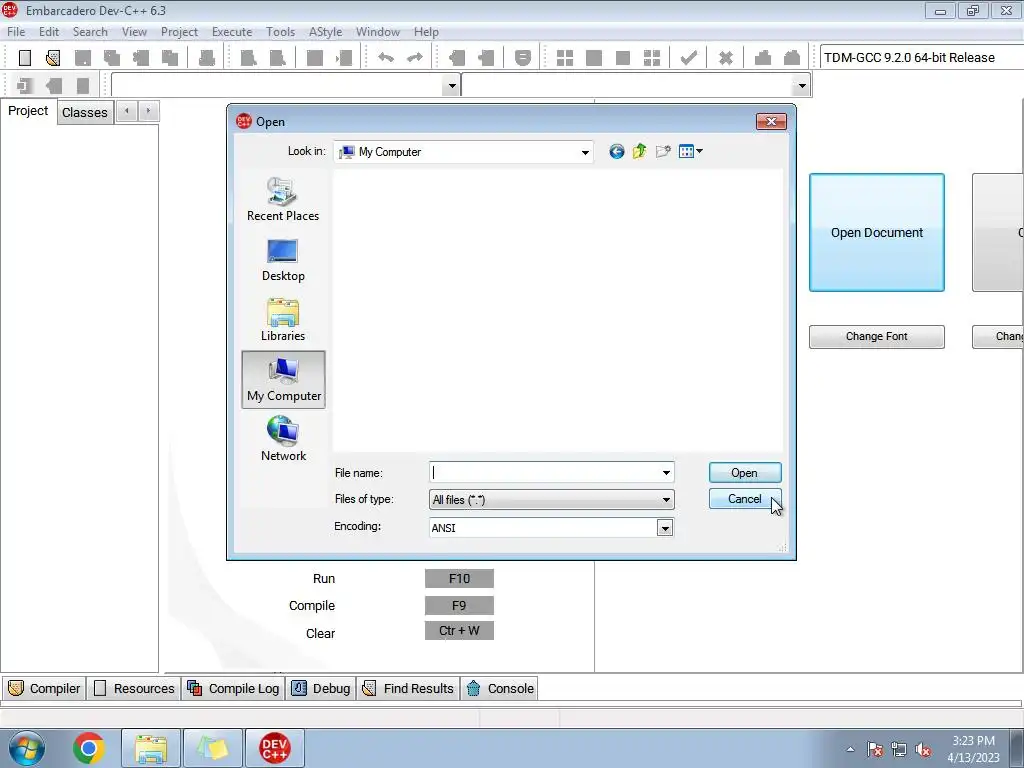This screenshot has height=768, width=1024.
Task: Expand the first class browser toolbar combo box
Action: (451, 86)
